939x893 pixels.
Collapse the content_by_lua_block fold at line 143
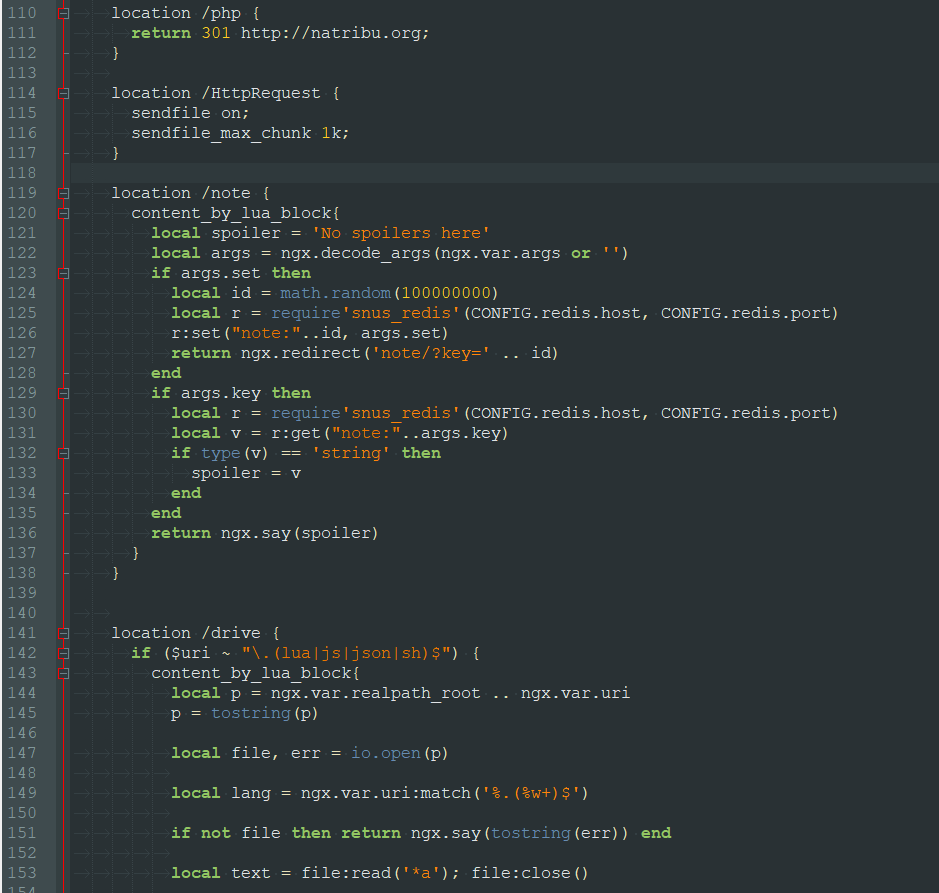pos(63,673)
